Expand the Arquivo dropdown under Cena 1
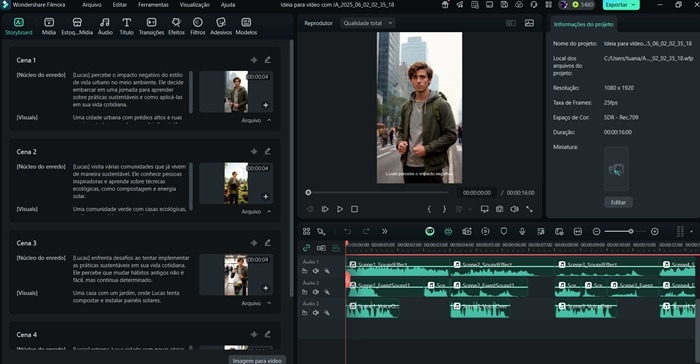 256,121
